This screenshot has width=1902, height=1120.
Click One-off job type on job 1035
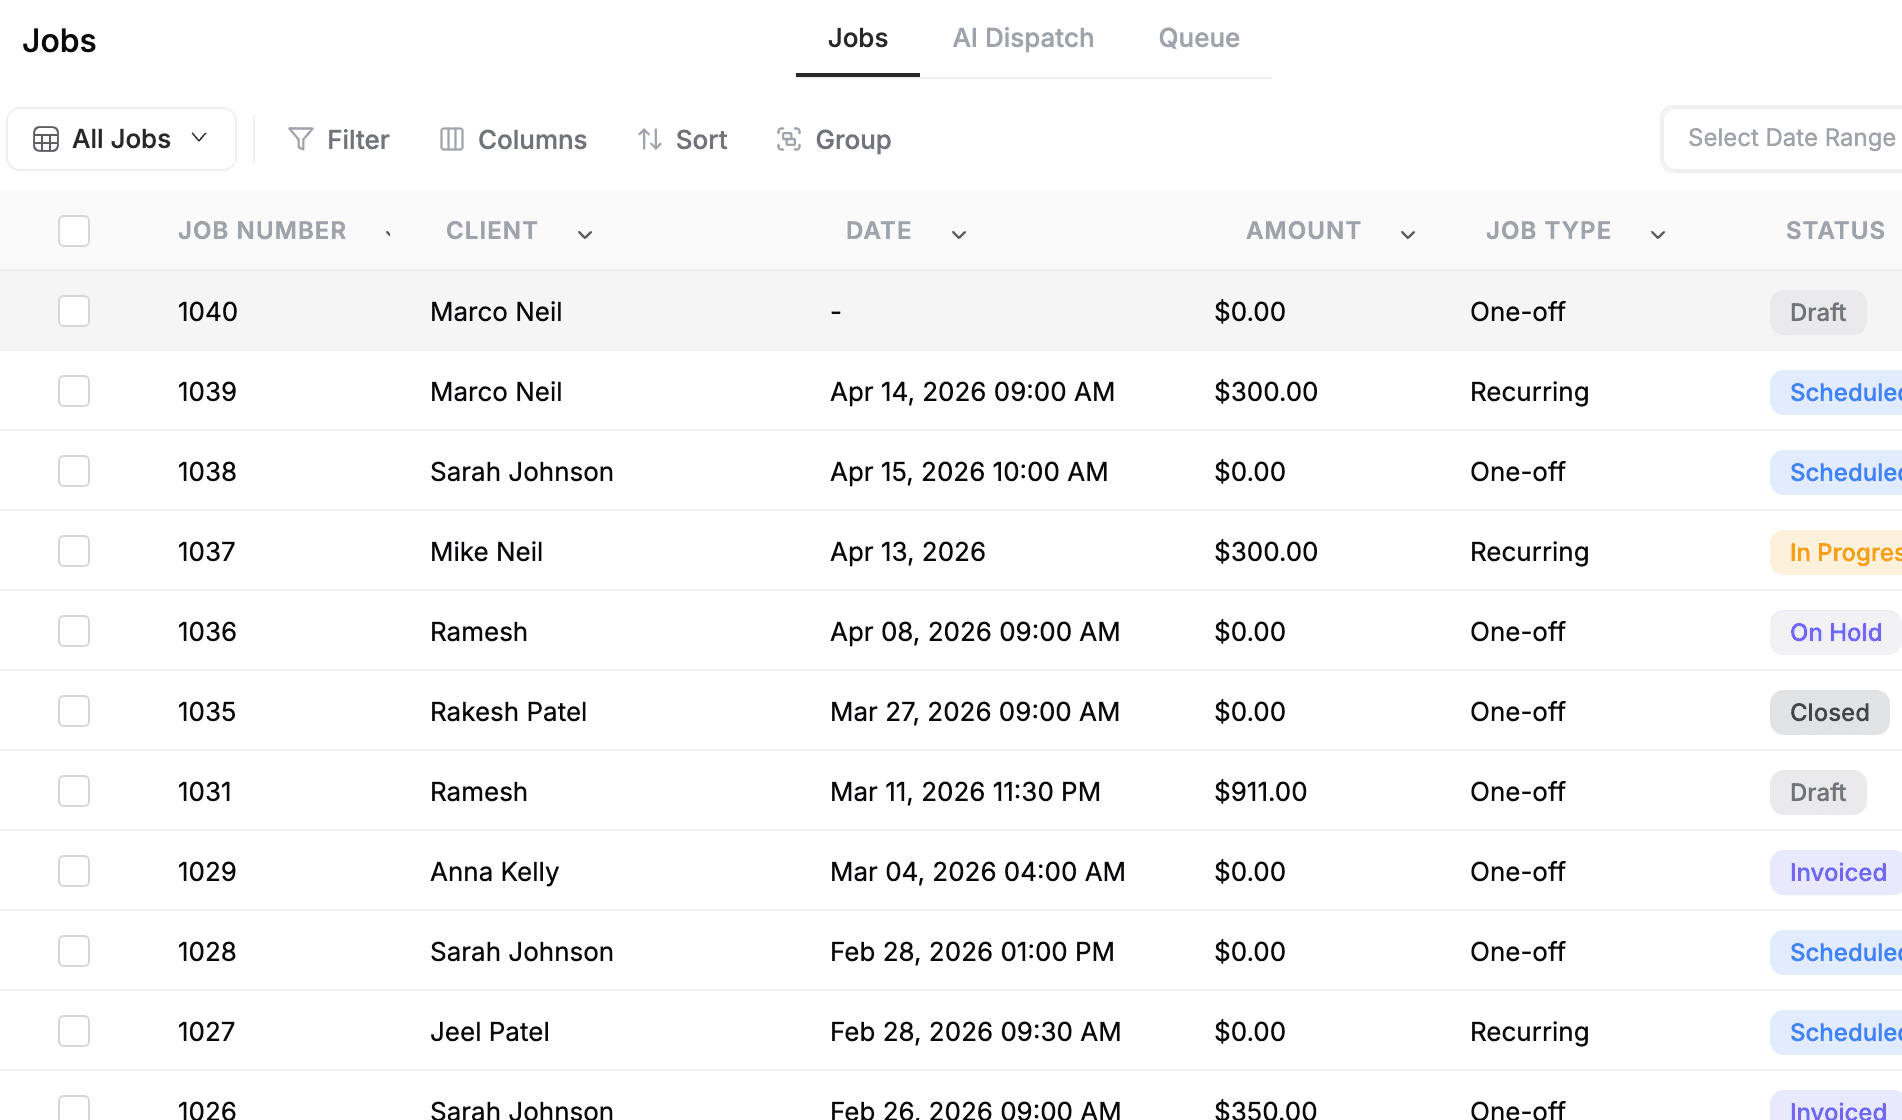click(x=1517, y=712)
